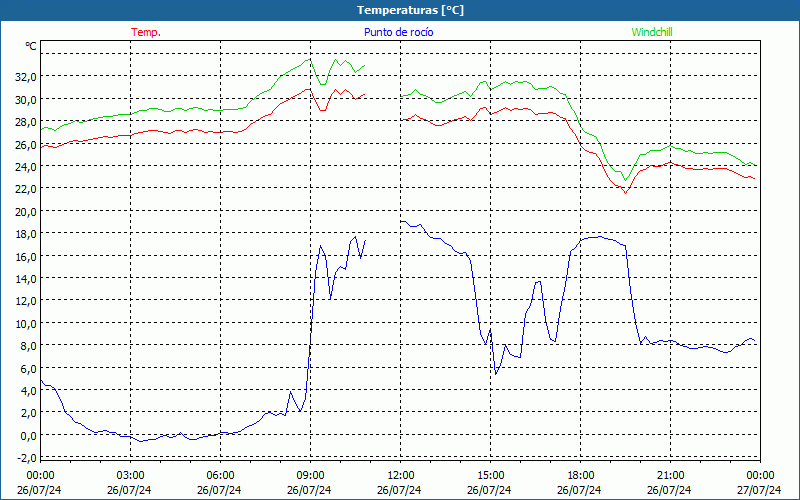800x500 pixels.
Task: Click the °C unit label on the axis
Action: 31,46
